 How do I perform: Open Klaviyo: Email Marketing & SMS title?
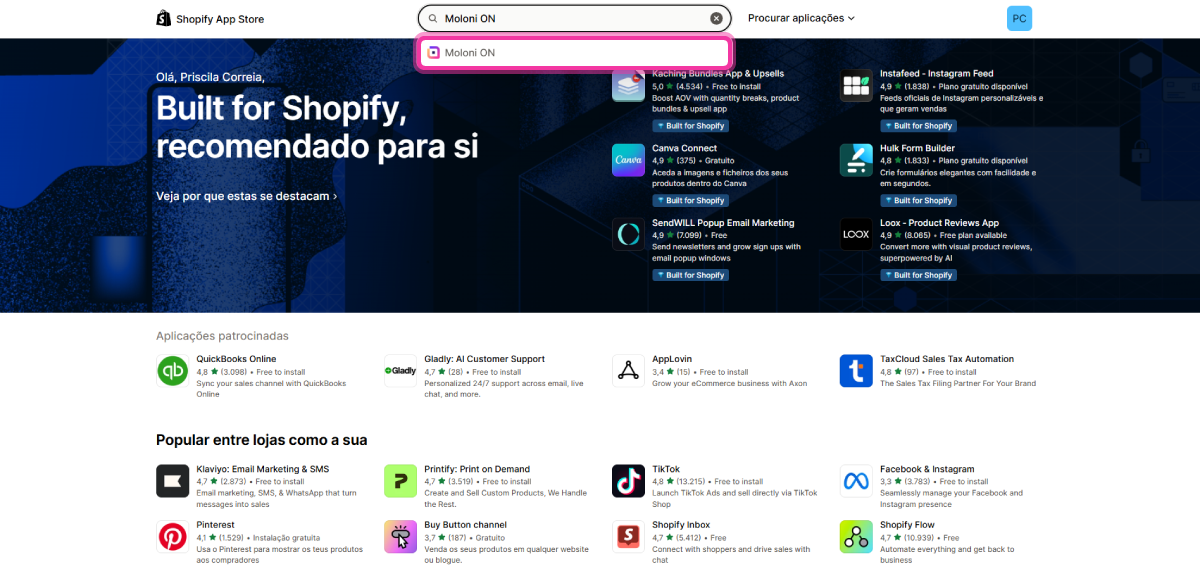click(x=262, y=469)
